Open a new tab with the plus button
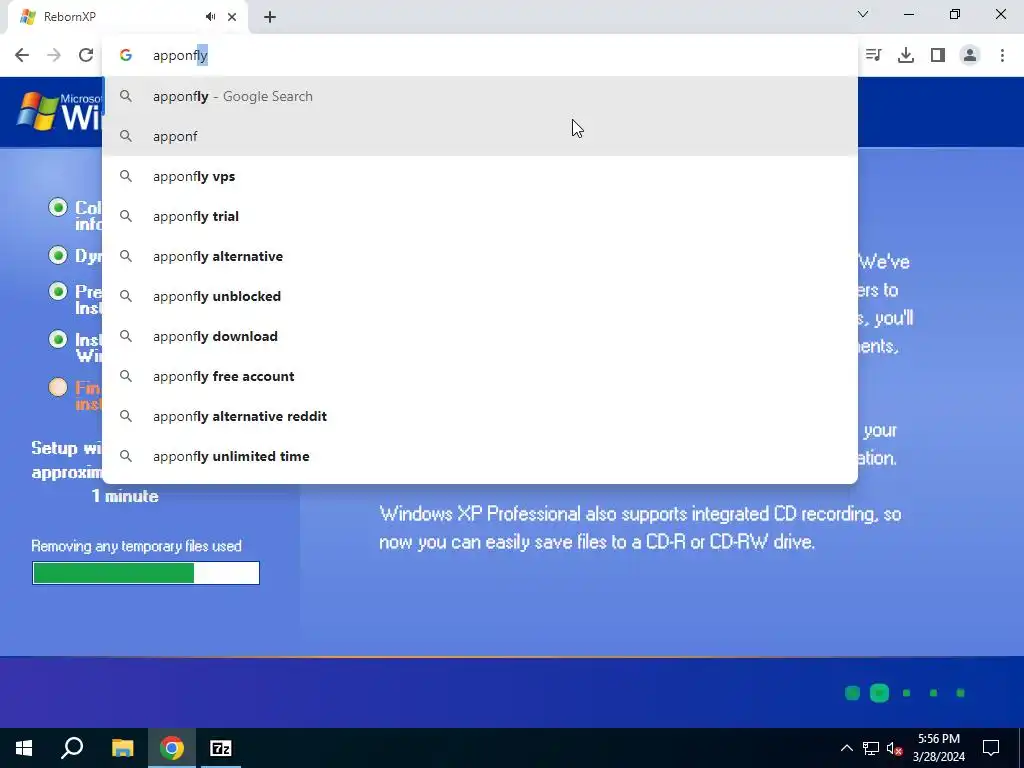This screenshot has width=1024, height=768. pos(270,17)
